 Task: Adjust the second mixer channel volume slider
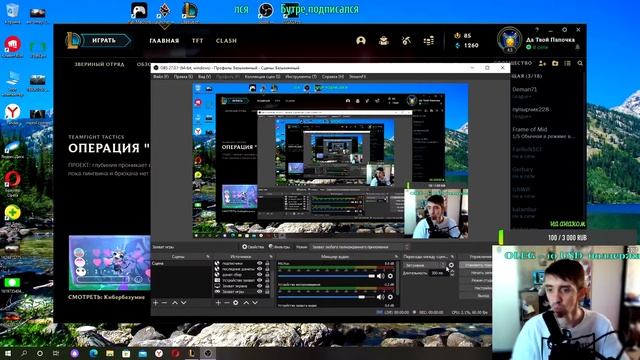326,297
